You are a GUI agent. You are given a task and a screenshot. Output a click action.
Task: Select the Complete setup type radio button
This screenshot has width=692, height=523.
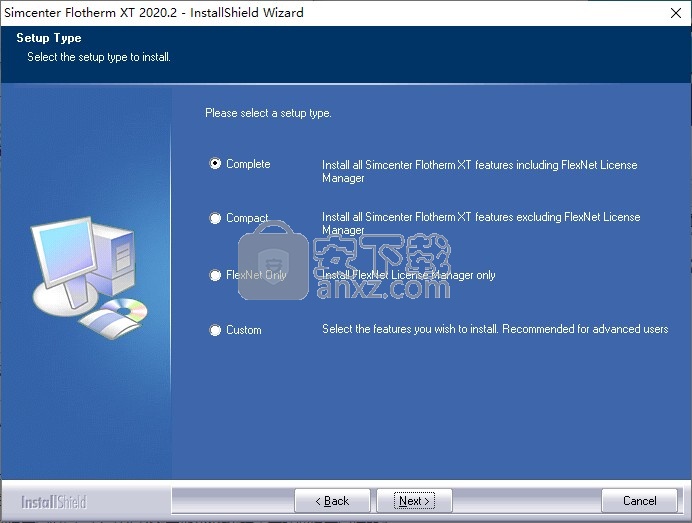[x=215, y=164]
